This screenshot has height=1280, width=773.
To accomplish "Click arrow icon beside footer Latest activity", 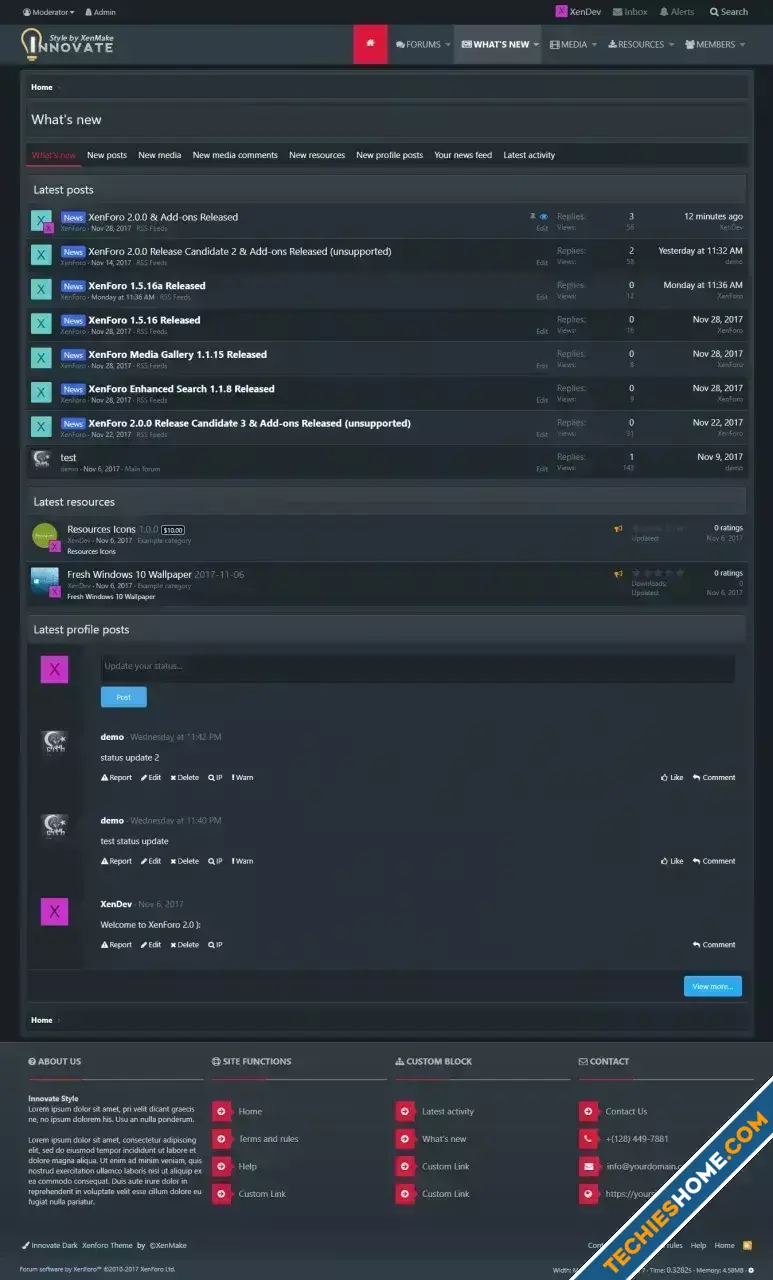I will tap(404, 1111).
